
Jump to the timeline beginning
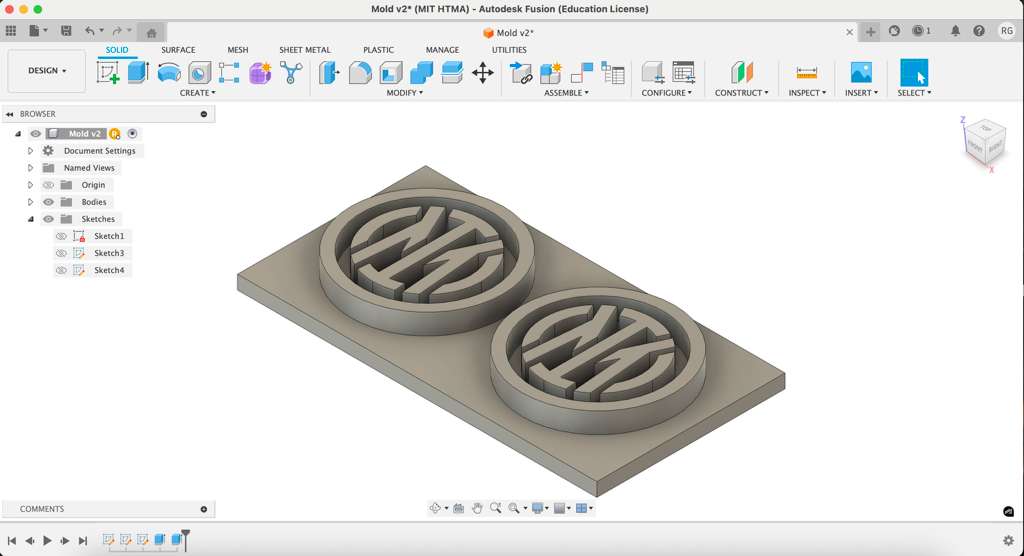point(11,540)
